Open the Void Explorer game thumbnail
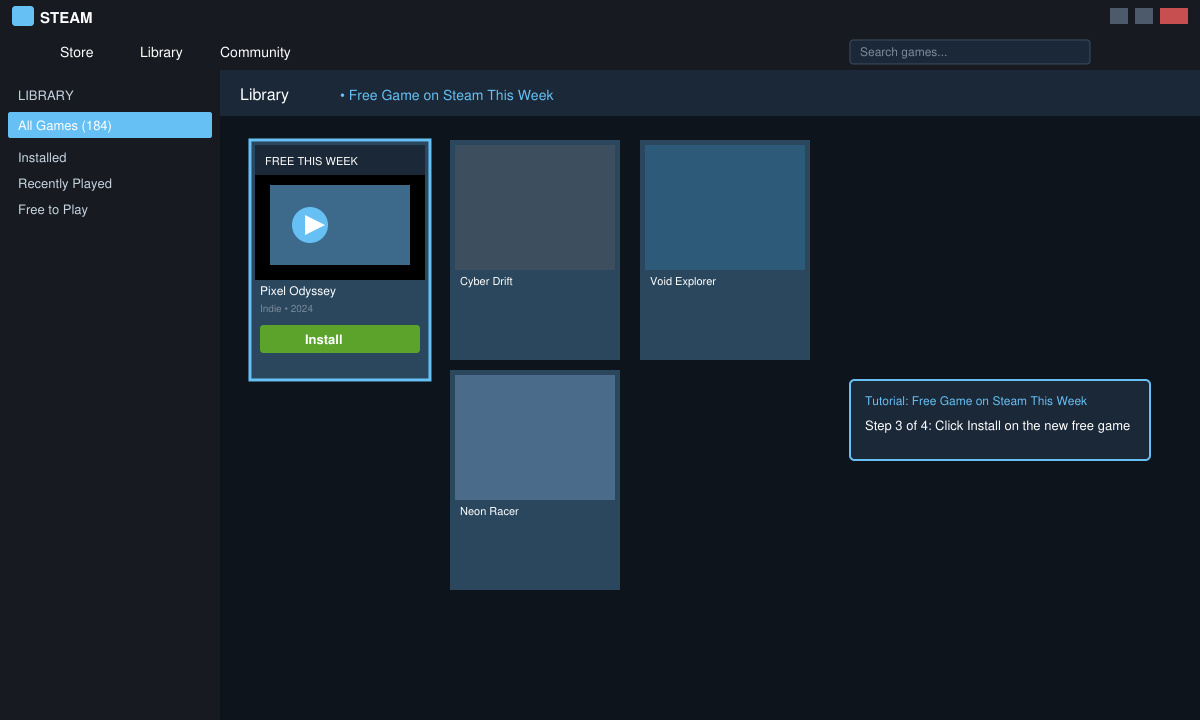 (725, 207)
